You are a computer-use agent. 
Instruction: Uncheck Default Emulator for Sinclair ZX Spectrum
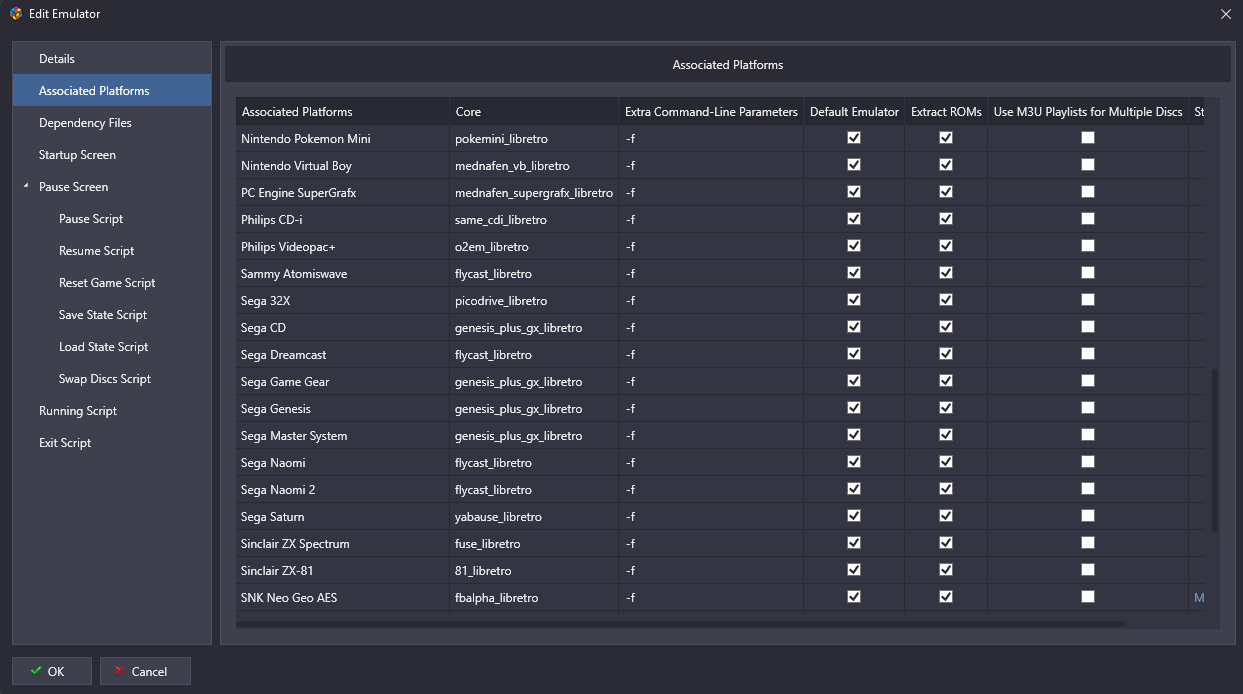(854, 543)
